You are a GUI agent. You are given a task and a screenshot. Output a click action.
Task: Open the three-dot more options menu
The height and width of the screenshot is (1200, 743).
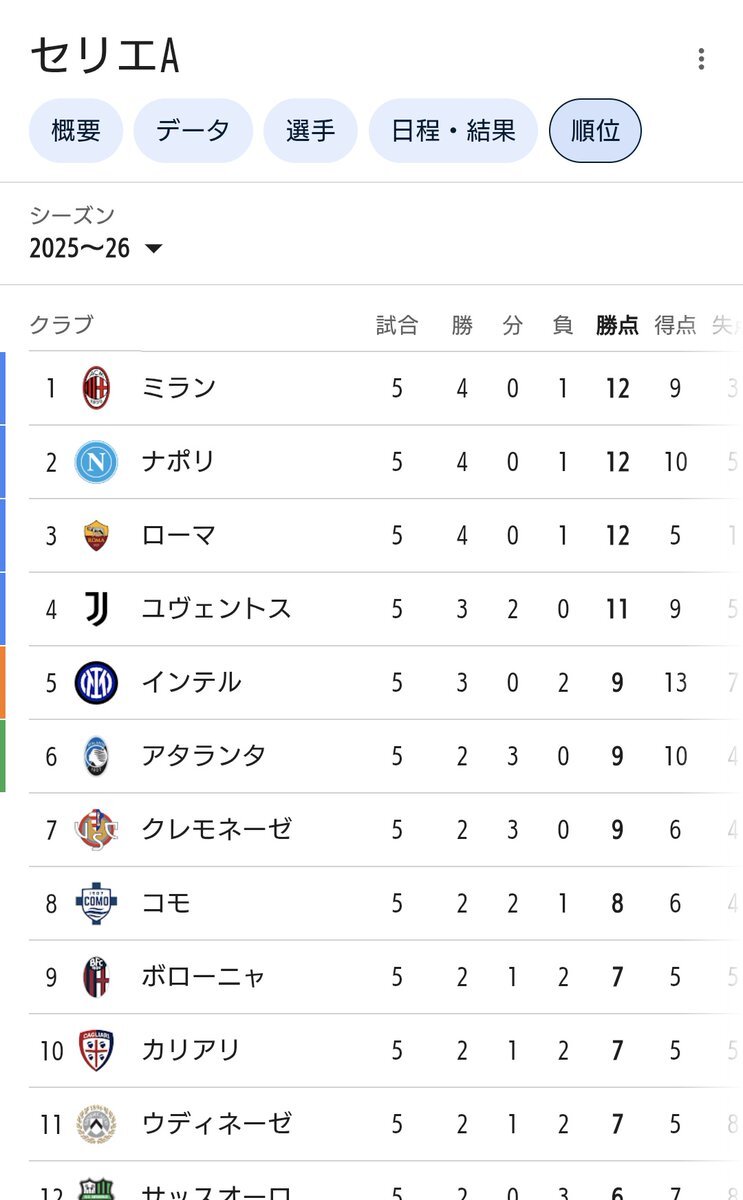(701, 59)
